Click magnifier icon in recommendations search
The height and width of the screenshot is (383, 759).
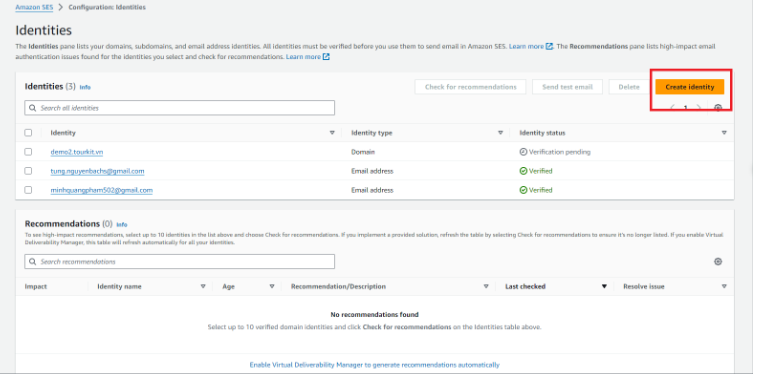[32, 261]
